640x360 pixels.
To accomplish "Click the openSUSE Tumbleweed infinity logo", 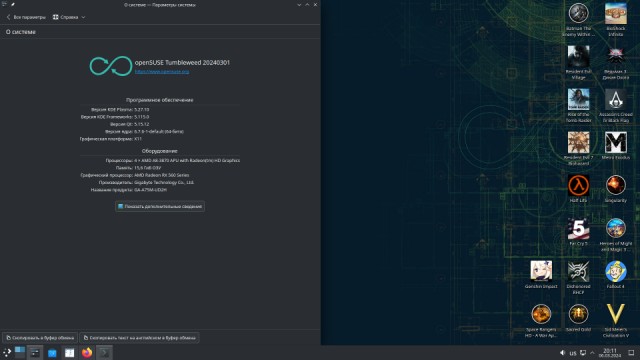I will [111, 66].
